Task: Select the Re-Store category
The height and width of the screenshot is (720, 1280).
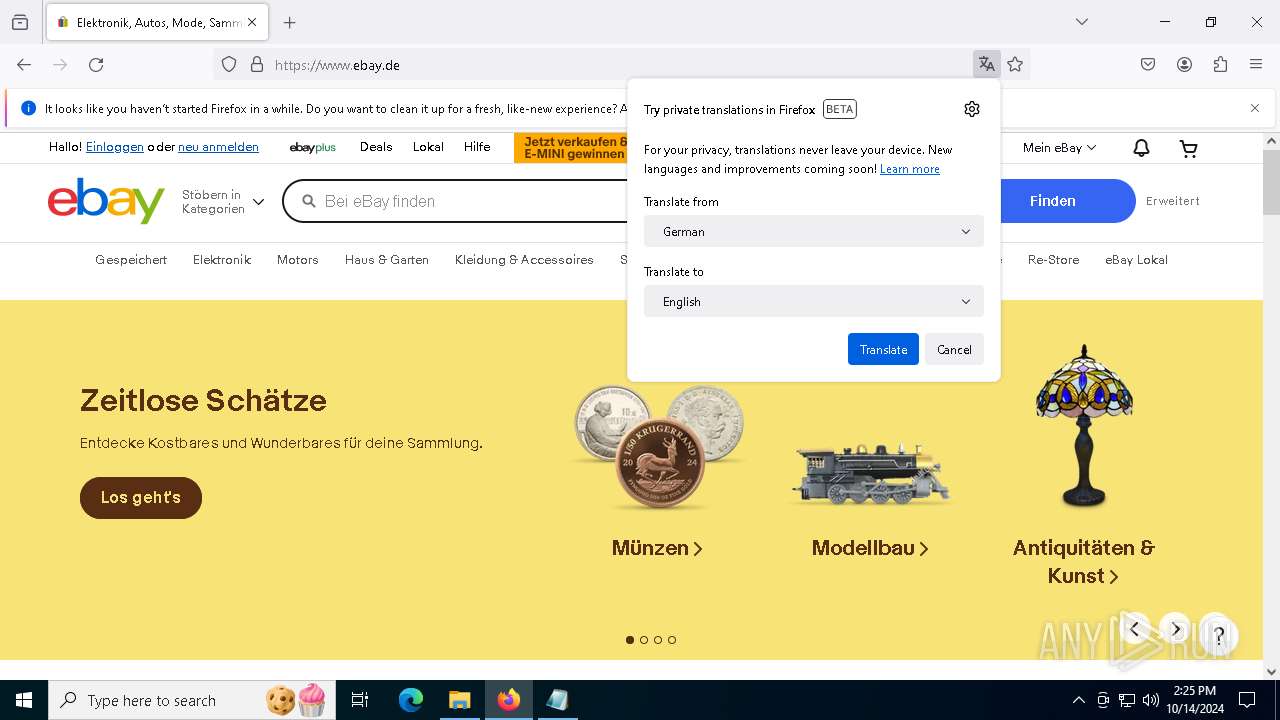Action: [1054, 260]
